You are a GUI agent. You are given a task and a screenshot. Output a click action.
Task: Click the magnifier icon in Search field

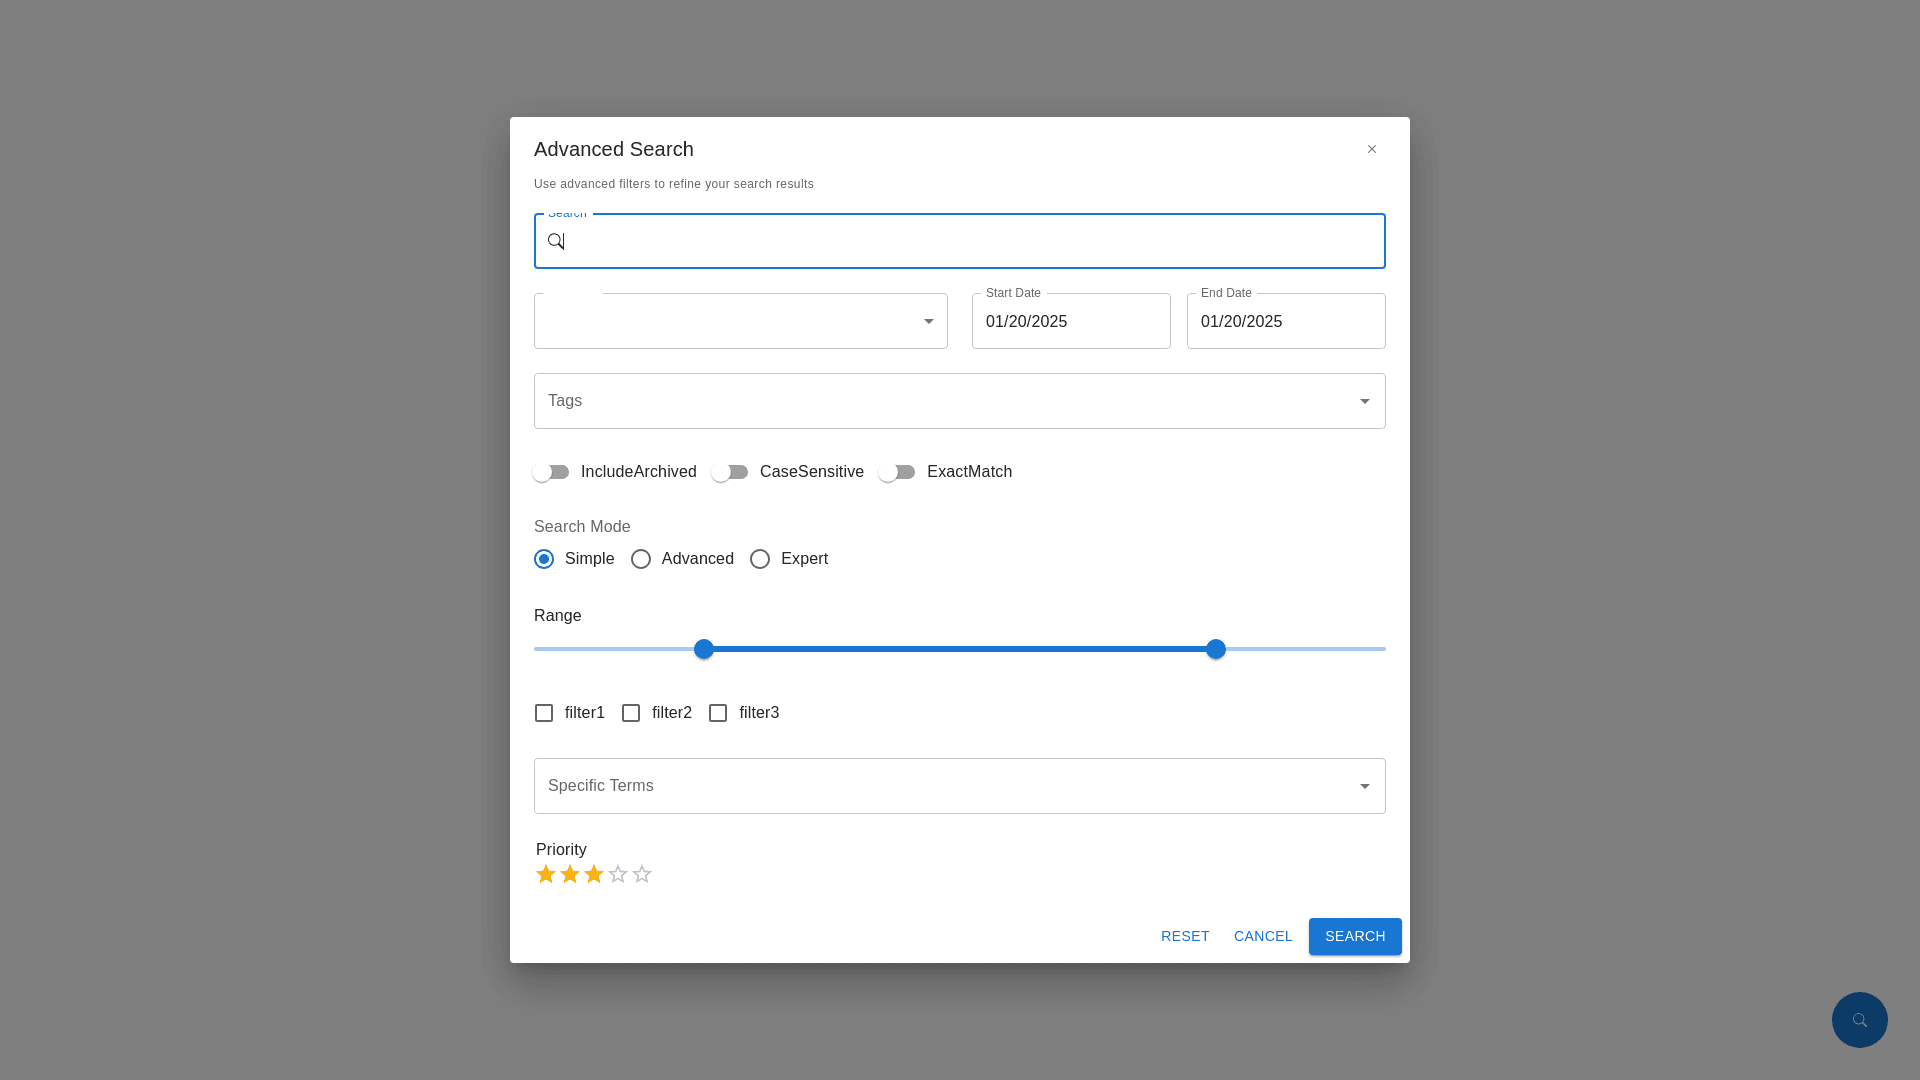[x=556, y=241]
